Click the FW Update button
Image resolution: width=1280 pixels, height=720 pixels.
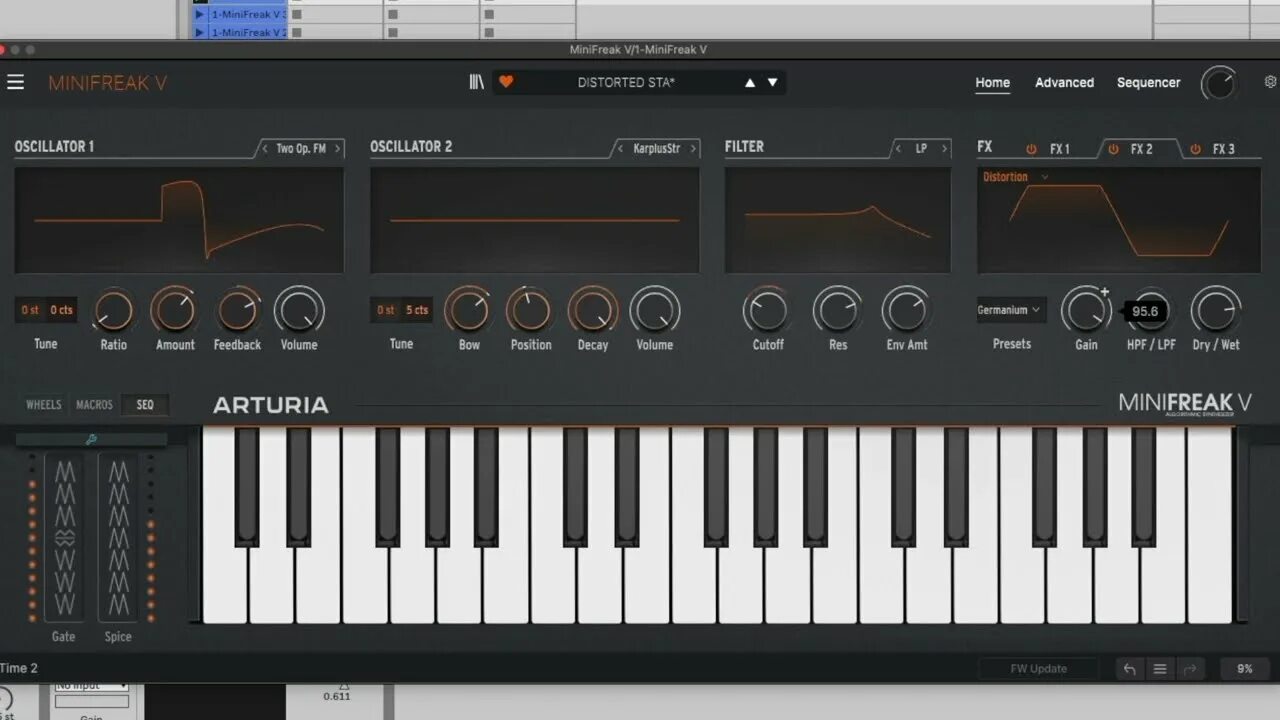point(1039,669)
